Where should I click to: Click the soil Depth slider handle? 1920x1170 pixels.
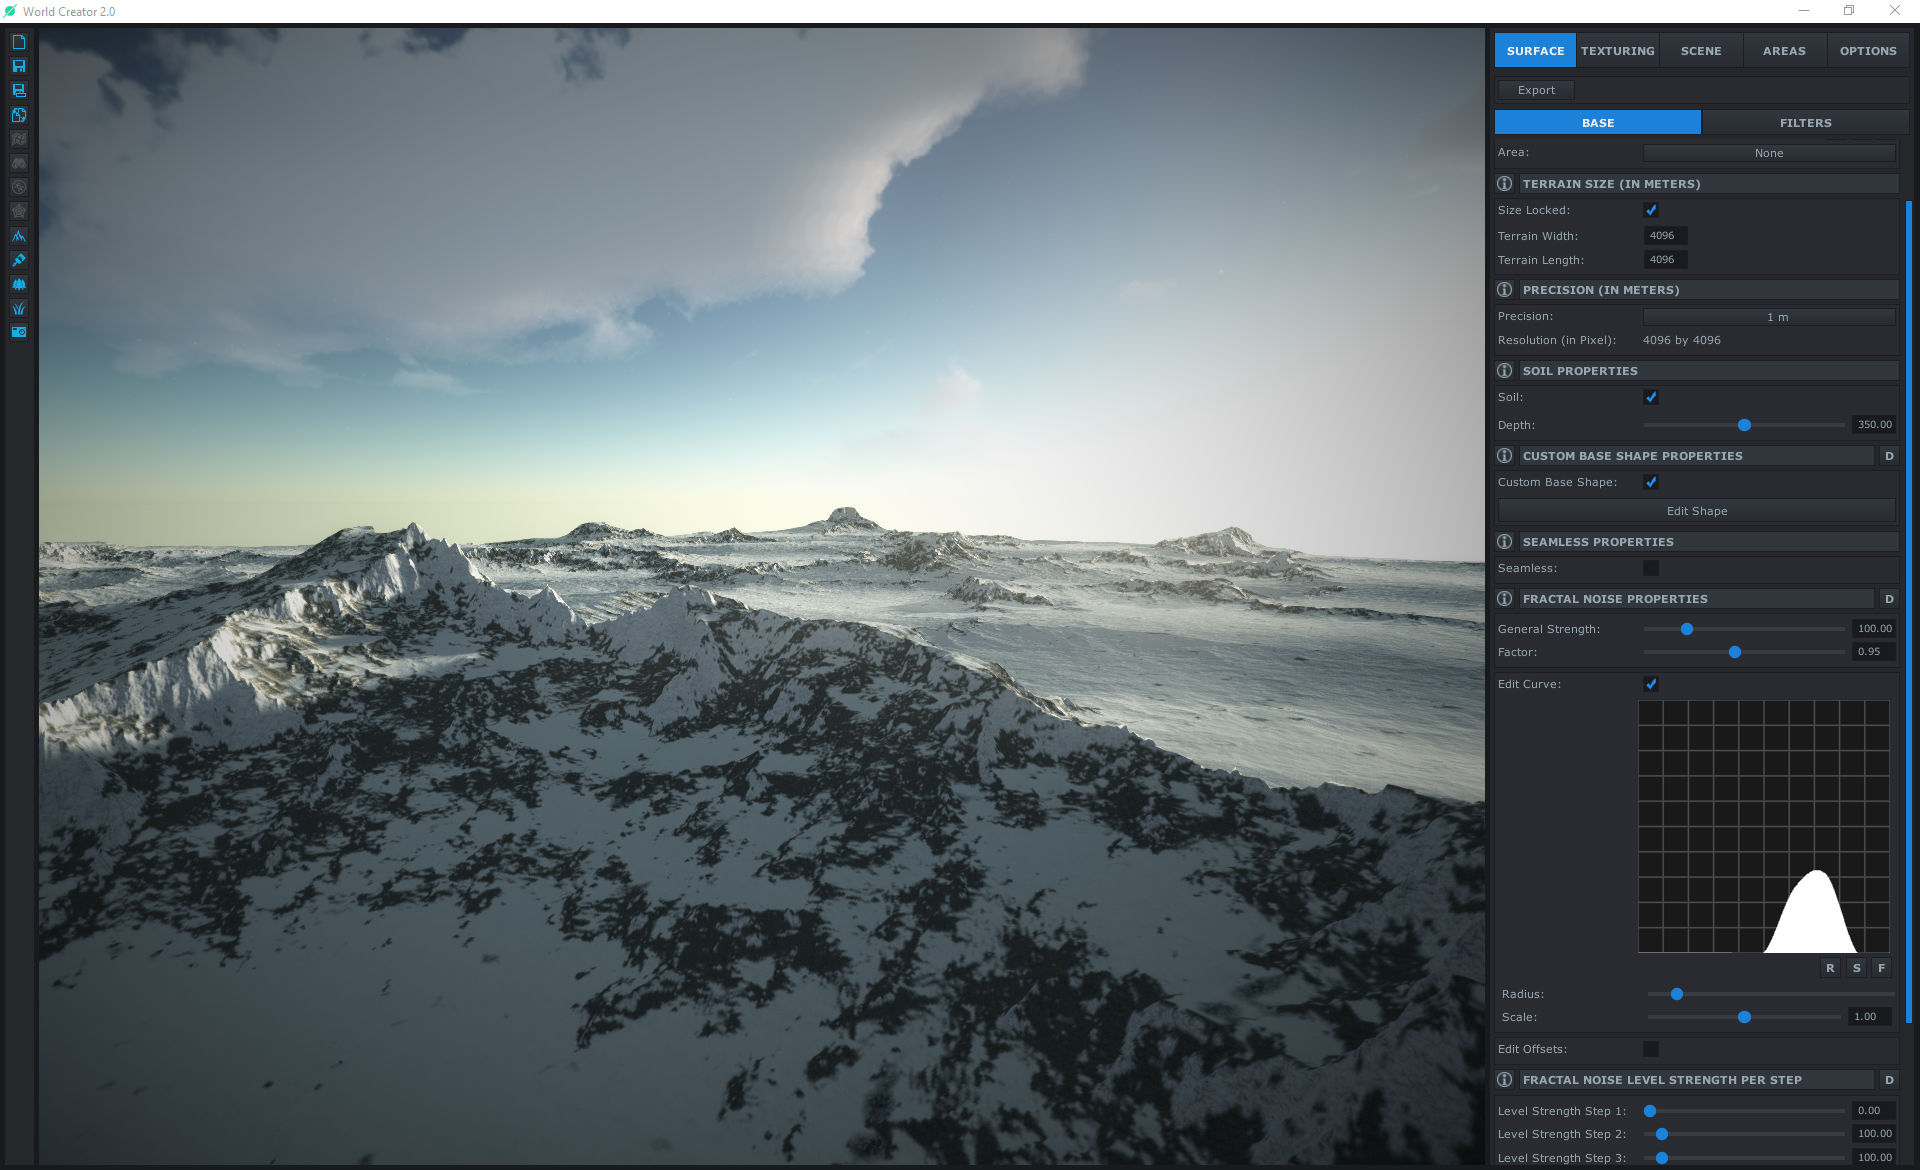click(x=1744, y=425)
